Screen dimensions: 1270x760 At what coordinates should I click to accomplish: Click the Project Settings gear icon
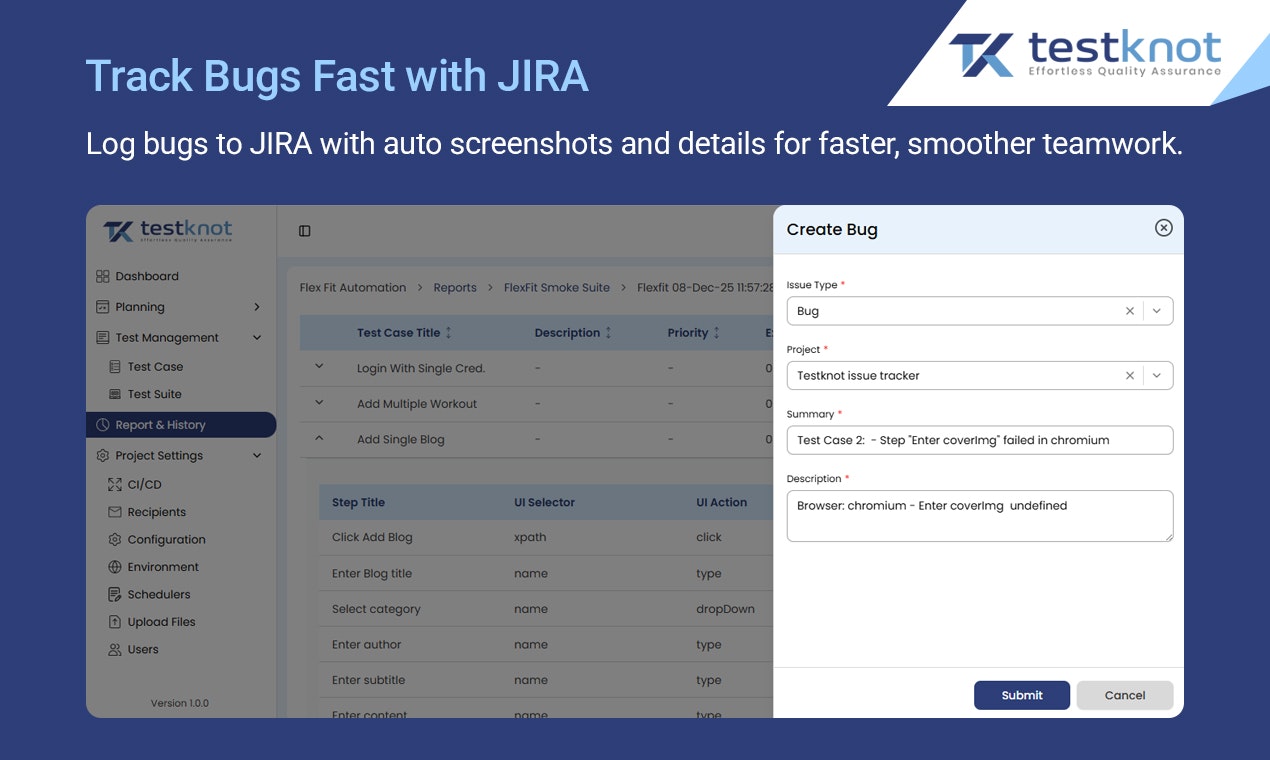[103, 455]
